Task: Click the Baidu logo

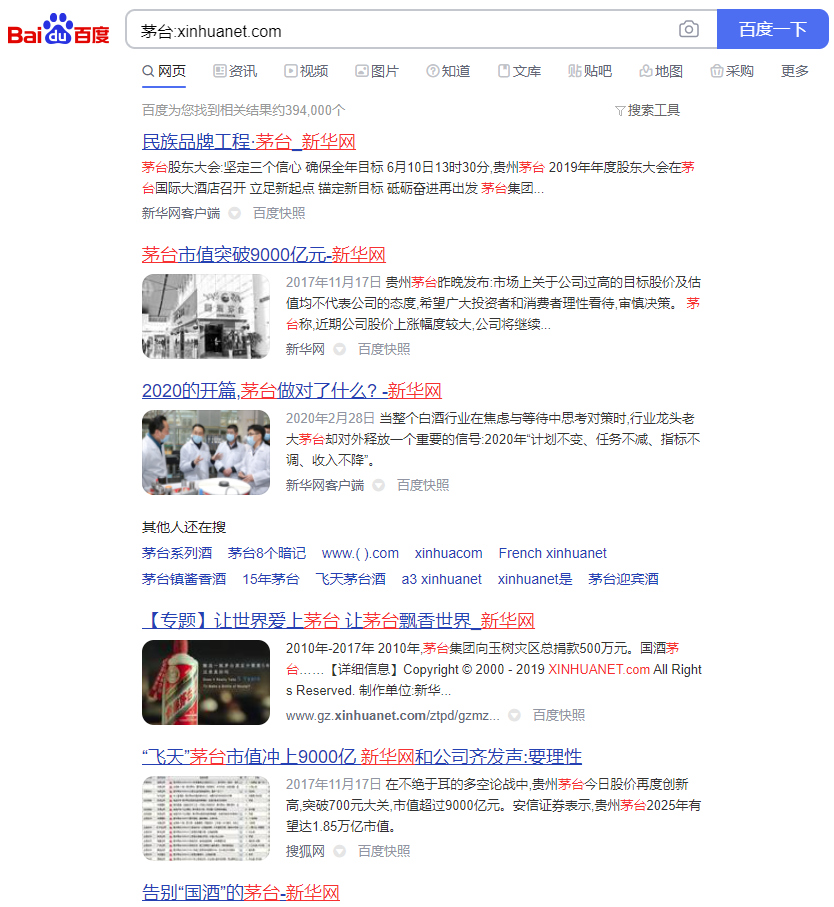Action: [x=58, y=29]
